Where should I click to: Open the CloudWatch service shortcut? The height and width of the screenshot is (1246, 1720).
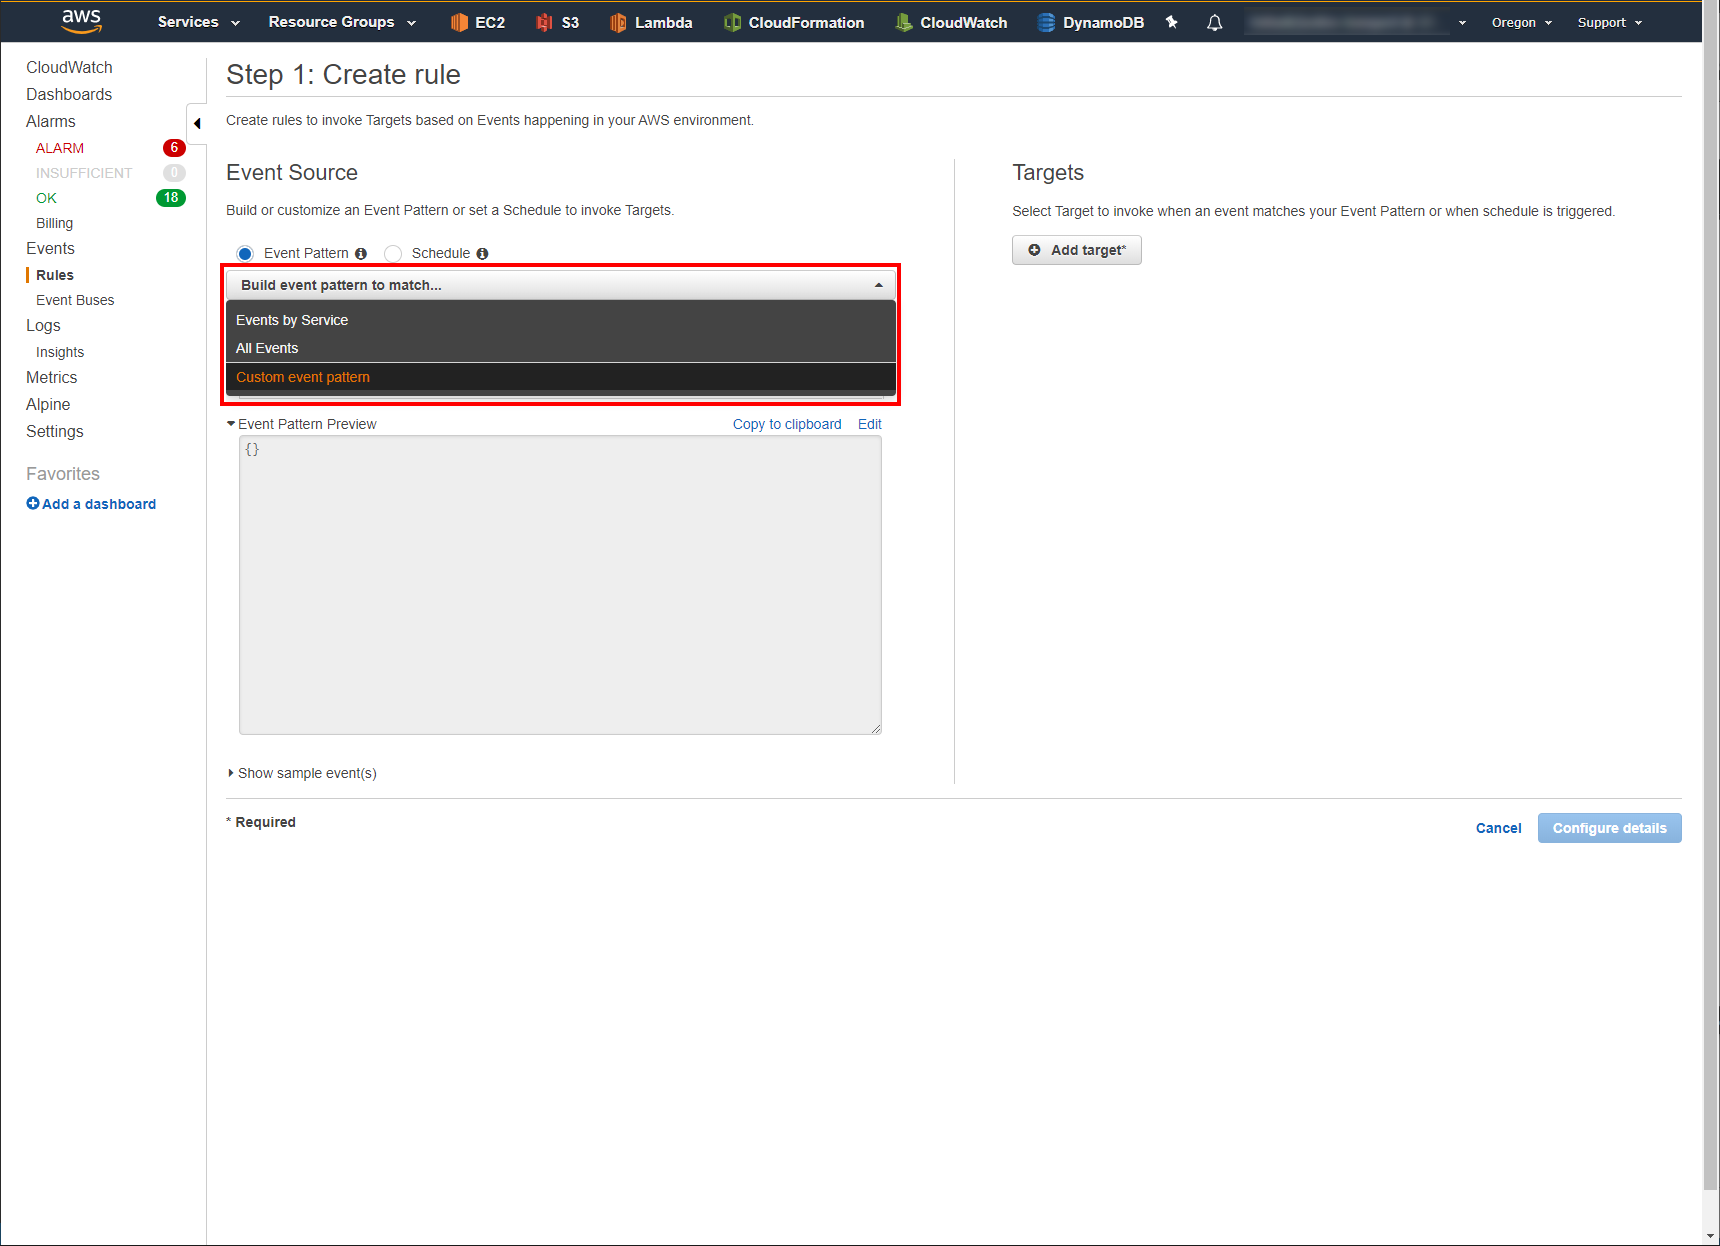tap(951, 21)
